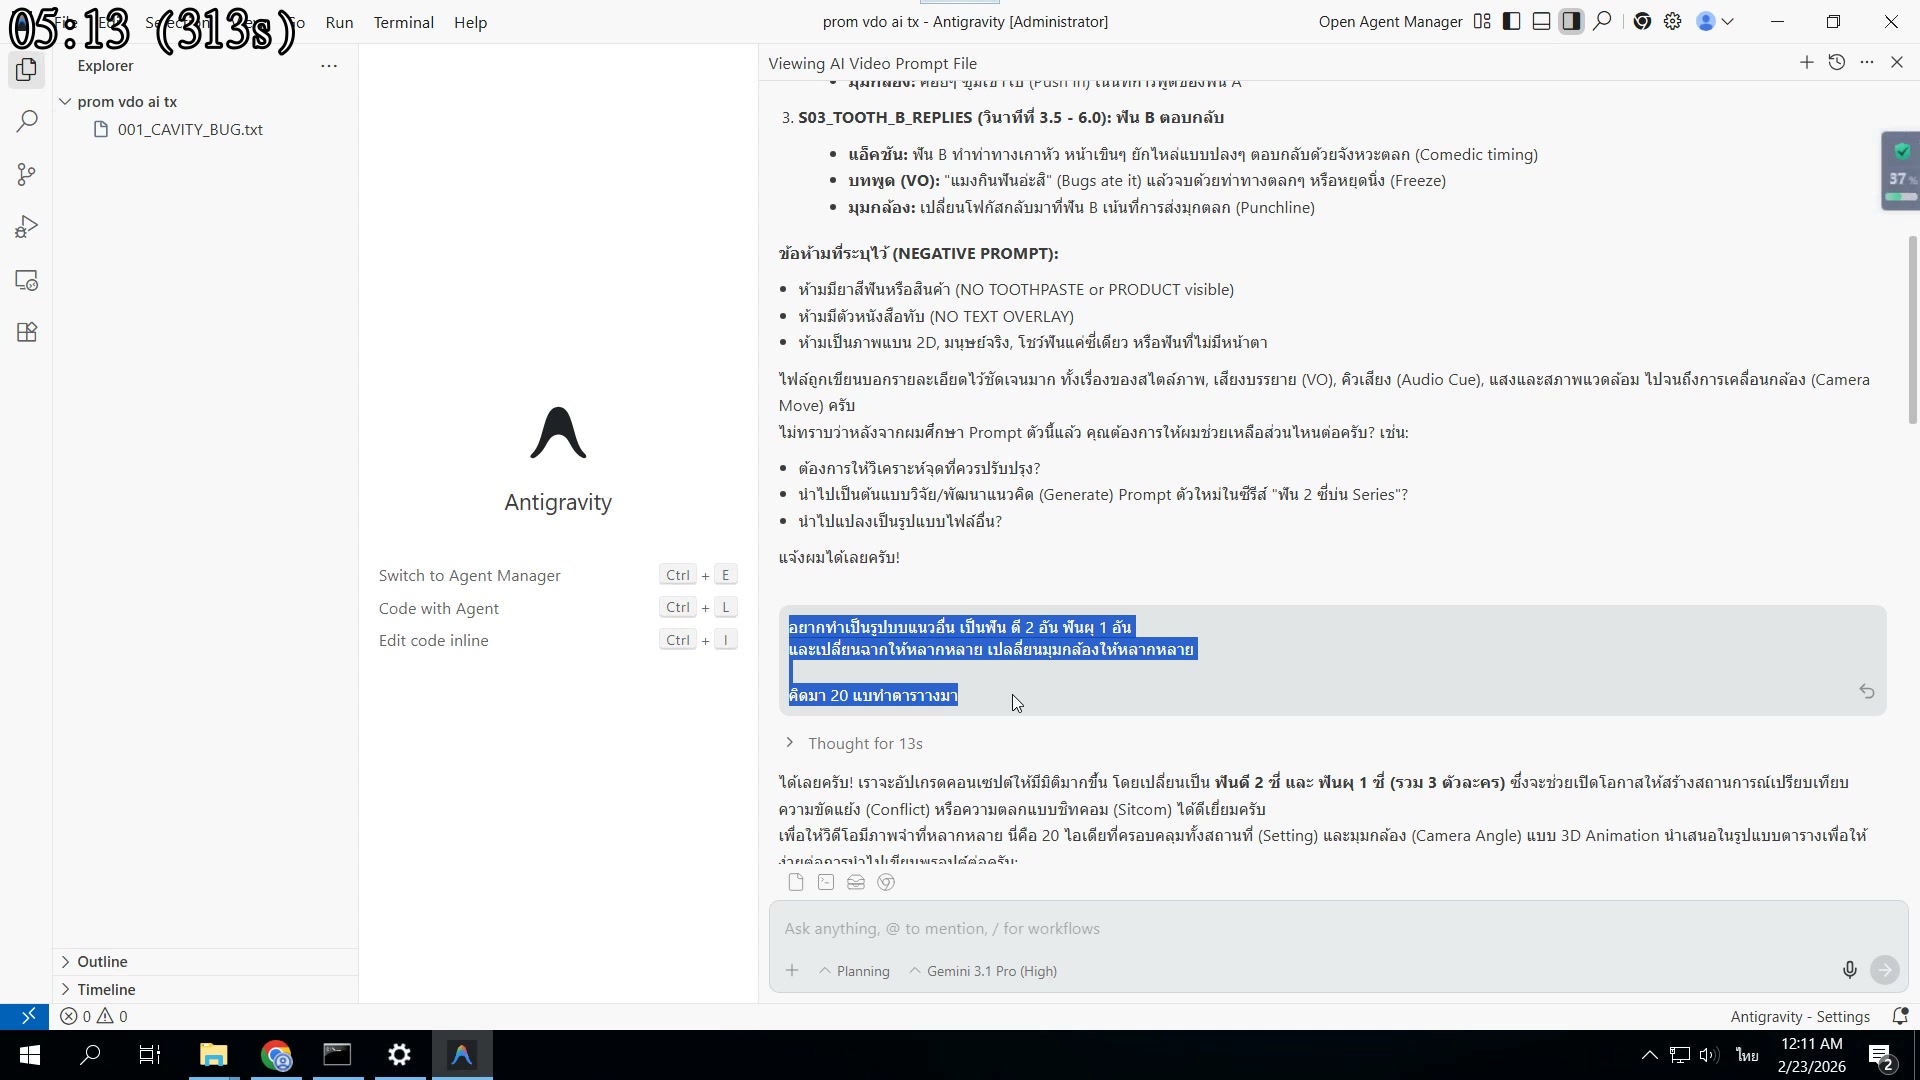The image size is (1920, 1080).
Task: Open the Help menu
Action: pyautogui.click(x=470, y=22)
